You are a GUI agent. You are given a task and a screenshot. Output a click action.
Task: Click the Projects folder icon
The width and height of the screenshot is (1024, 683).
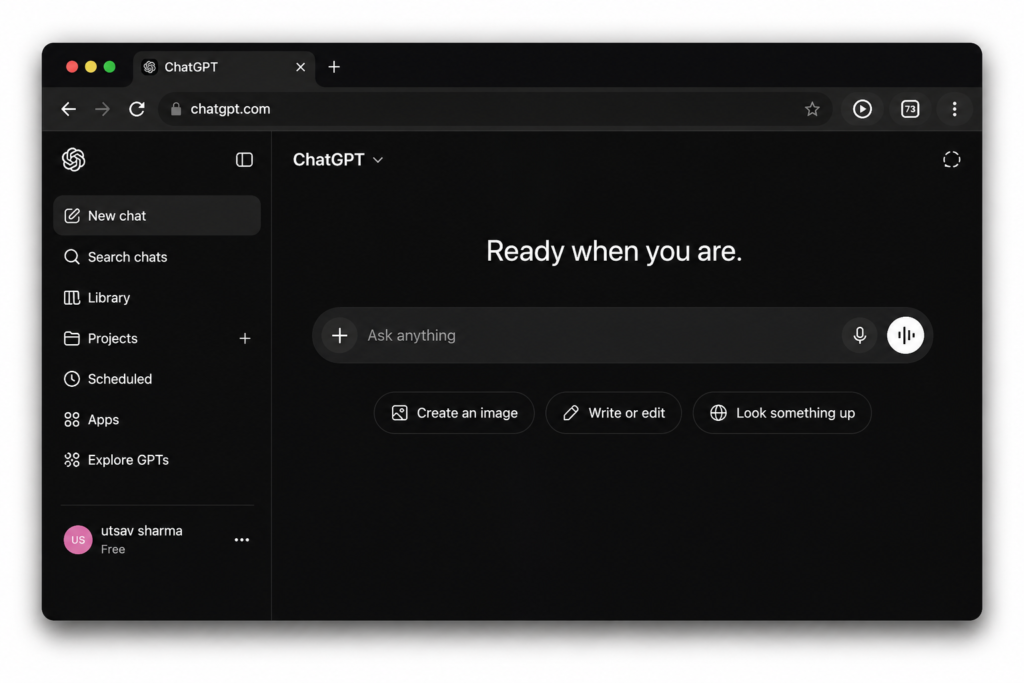(72, 338)
